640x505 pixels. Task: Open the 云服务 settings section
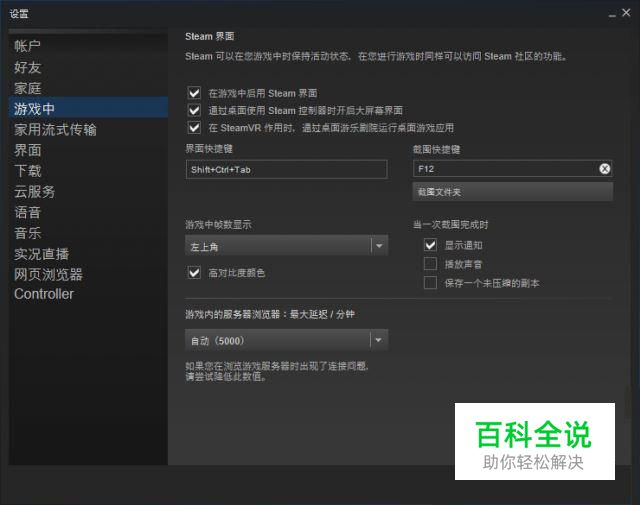click(88, 191)
